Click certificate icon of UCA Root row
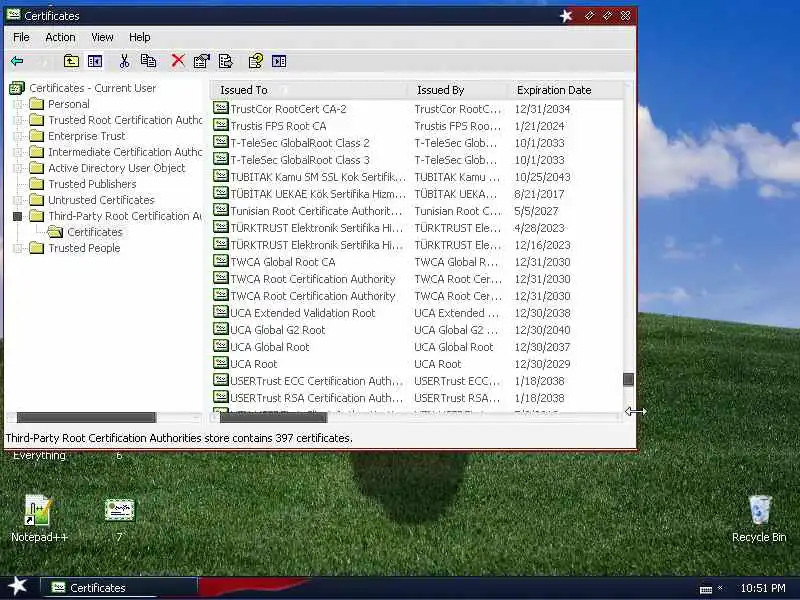Screen dimensions: 800x600 pos(220,363)
